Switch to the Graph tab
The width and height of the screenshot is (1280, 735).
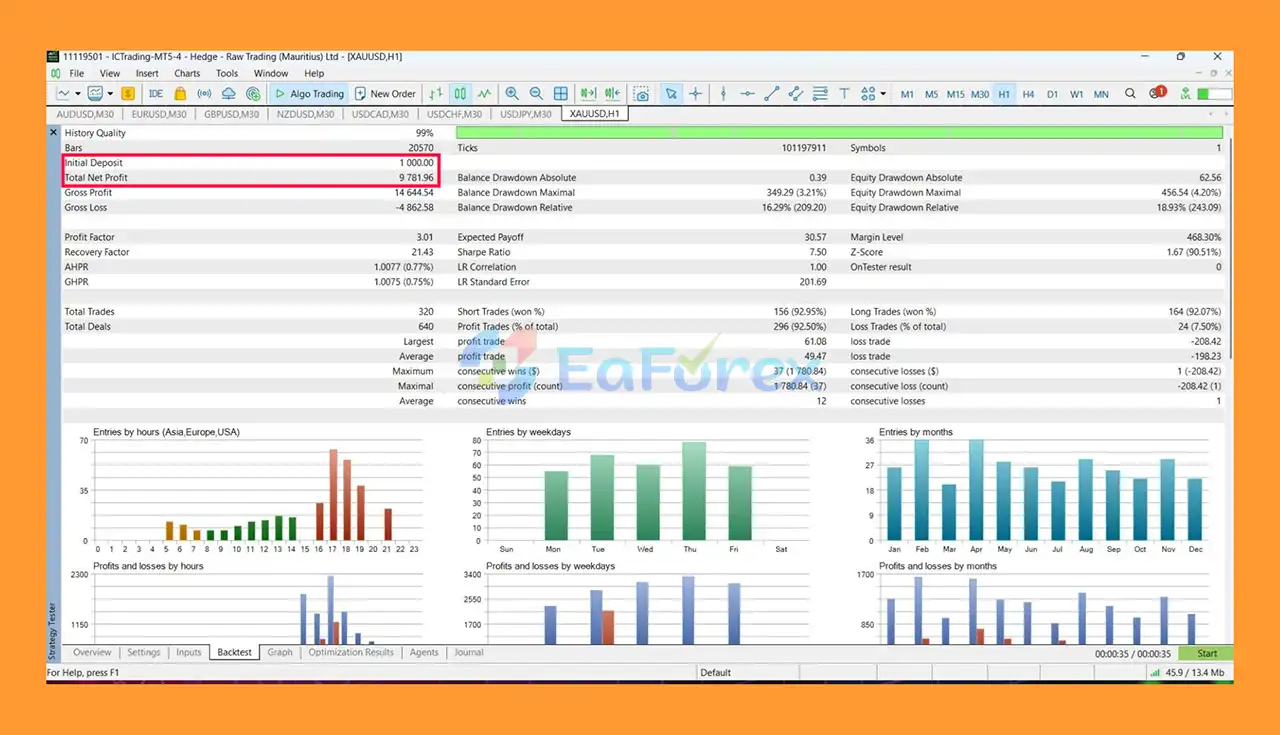[x=280, y=652]
